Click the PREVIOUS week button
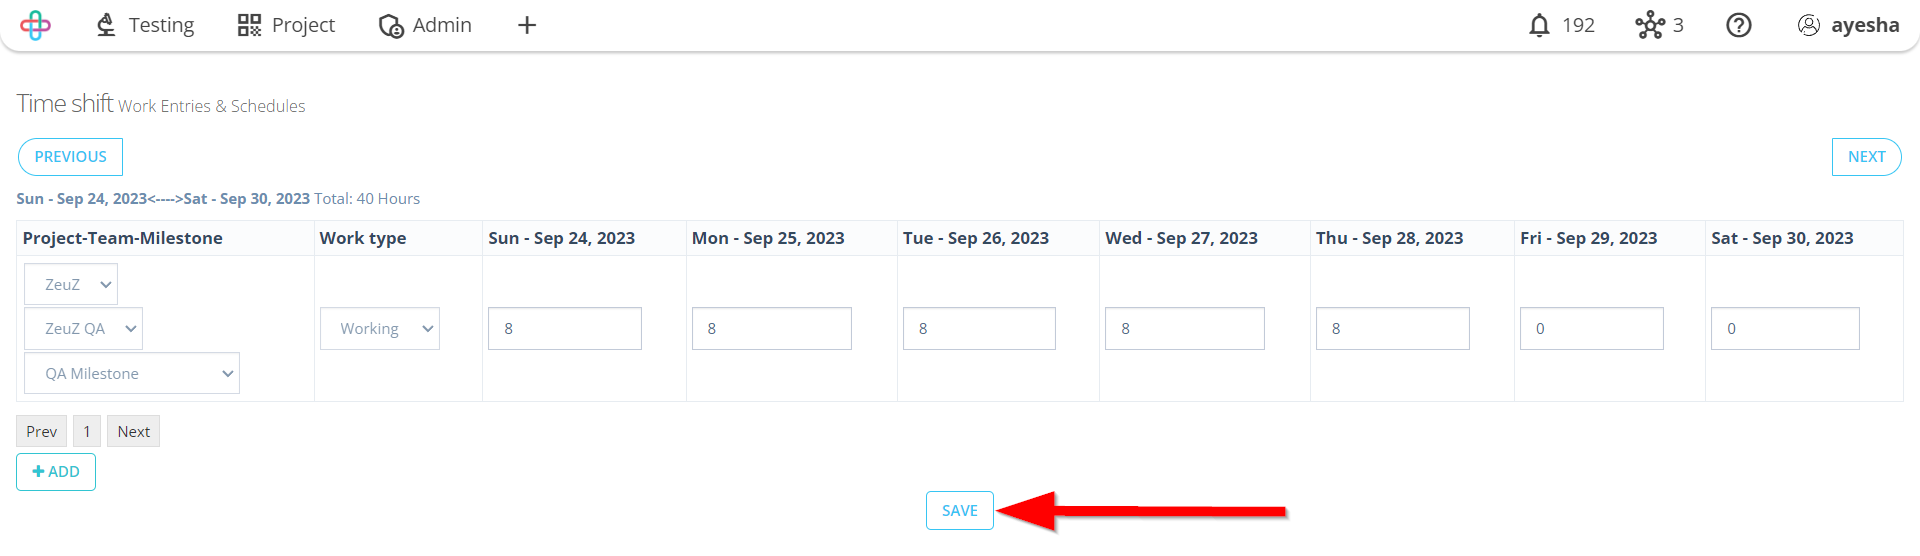 [70, 157]
